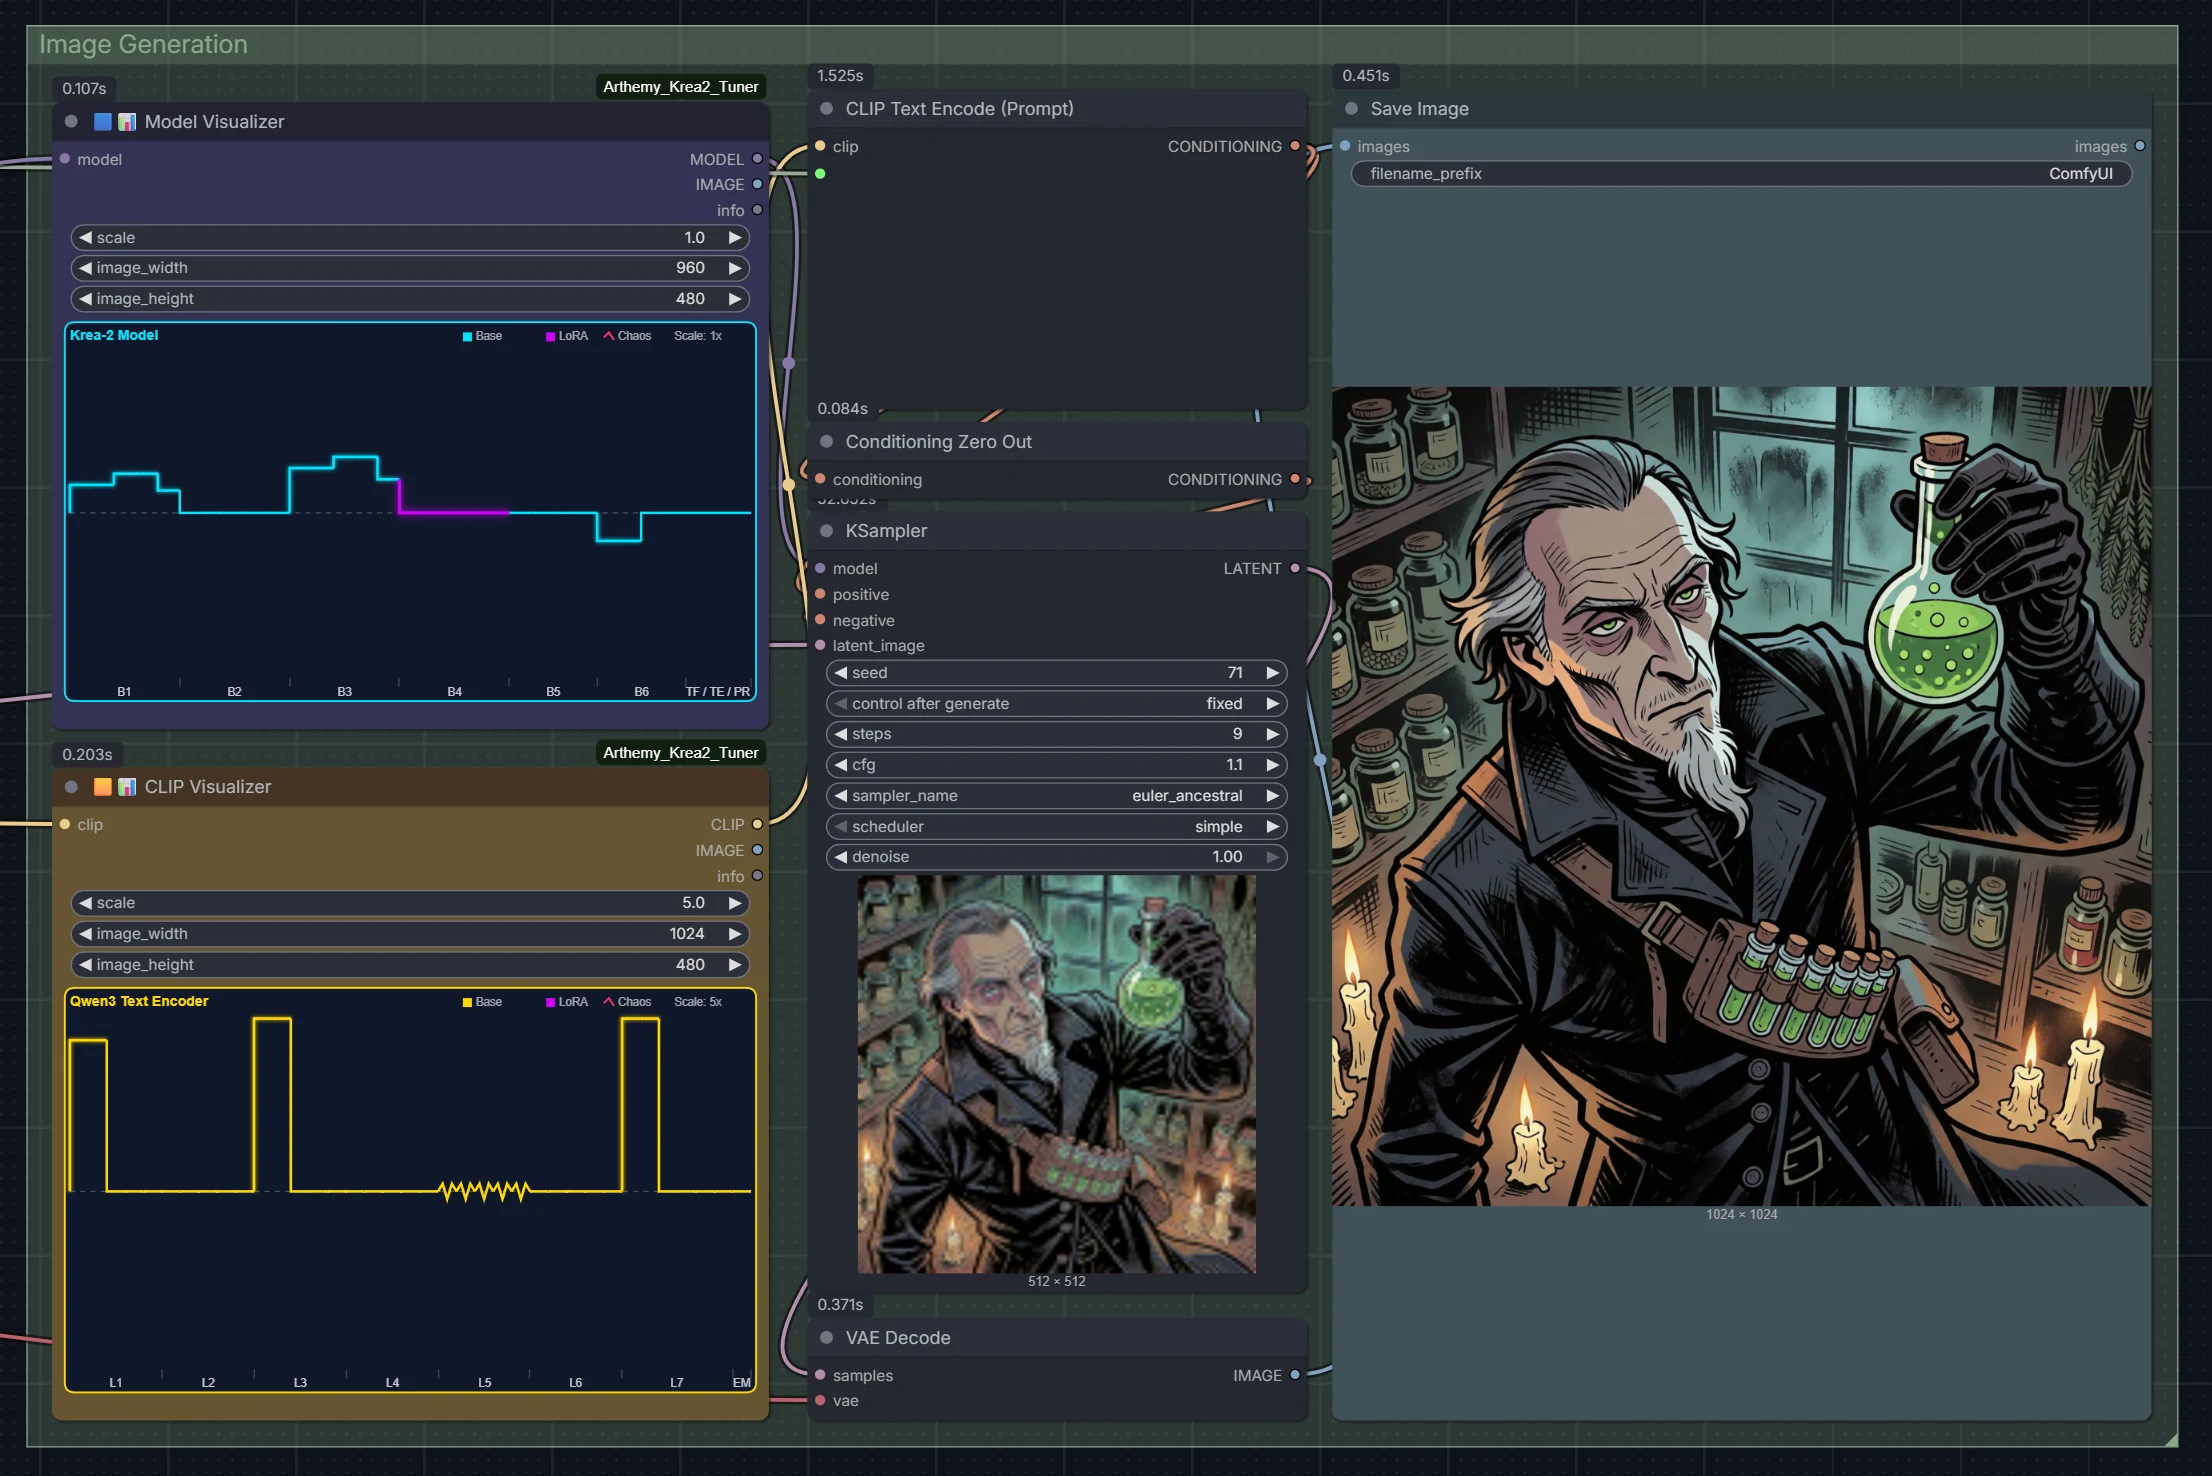Image resolution: width=2212 pixels, height=1476 pixels.
Task: Open the sampler_name dropdown showing euler_ancestral
Action: [x=1056, y=796]
